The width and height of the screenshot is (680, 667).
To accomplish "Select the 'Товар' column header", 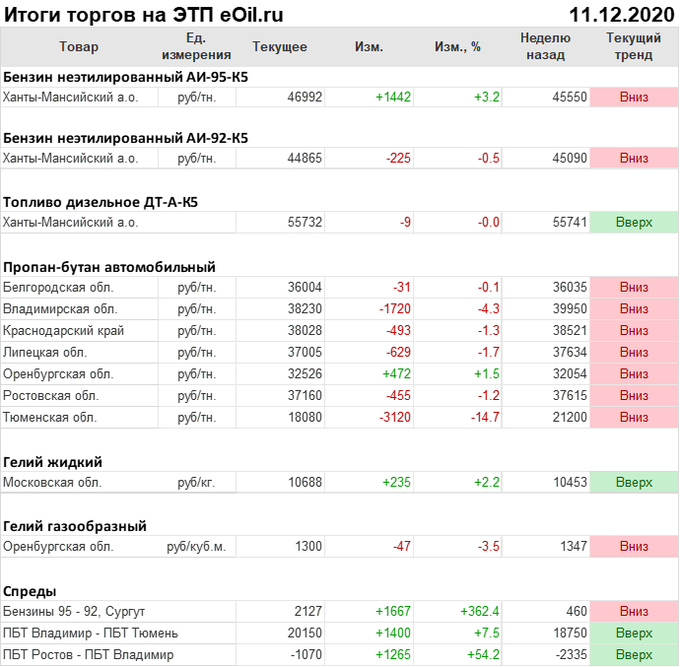I will point(79,47).
